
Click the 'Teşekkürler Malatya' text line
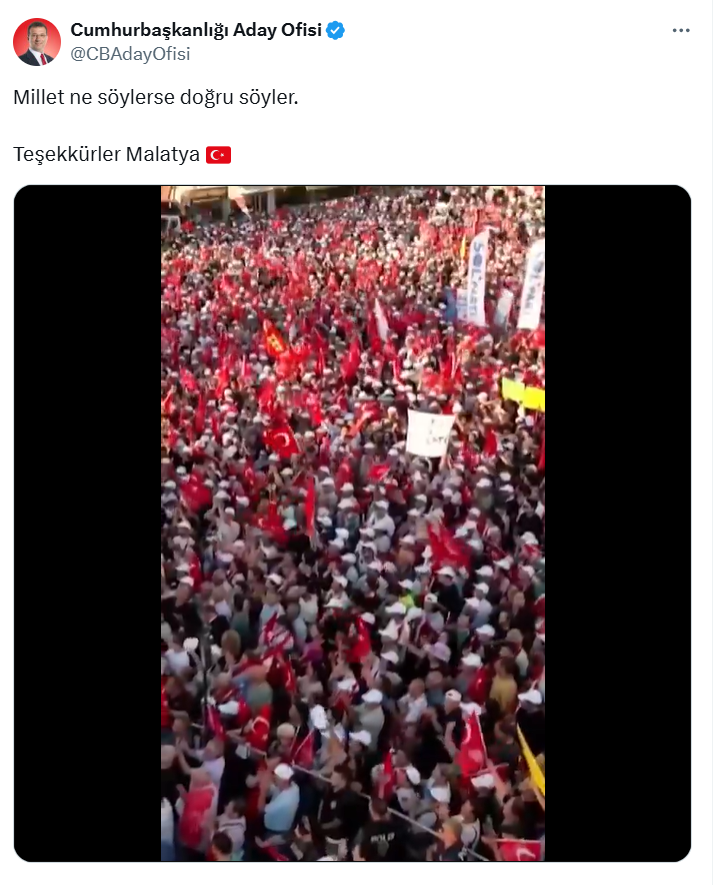[x=107, y=154]
